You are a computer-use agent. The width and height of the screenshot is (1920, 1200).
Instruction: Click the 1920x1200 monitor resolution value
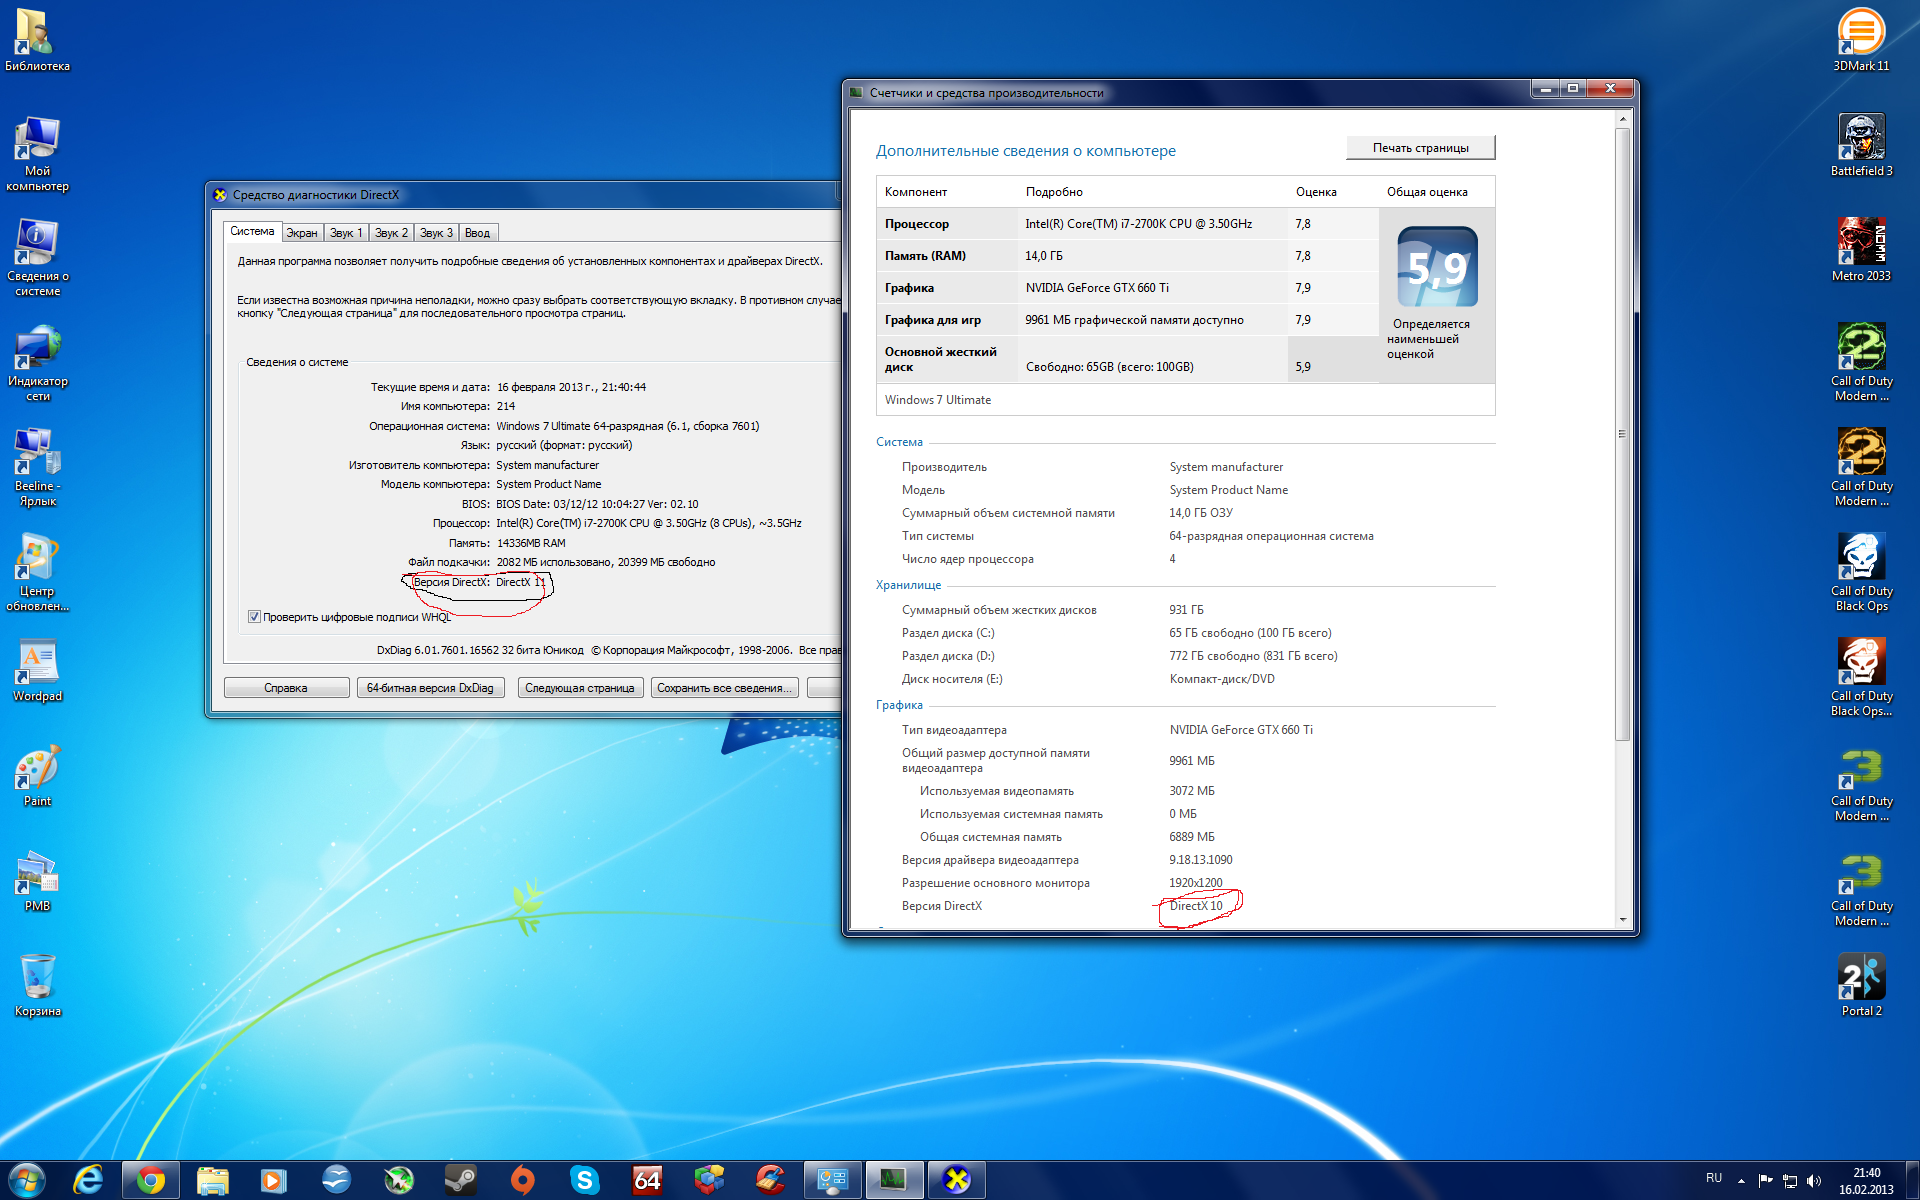click(x=1196, y=883)
